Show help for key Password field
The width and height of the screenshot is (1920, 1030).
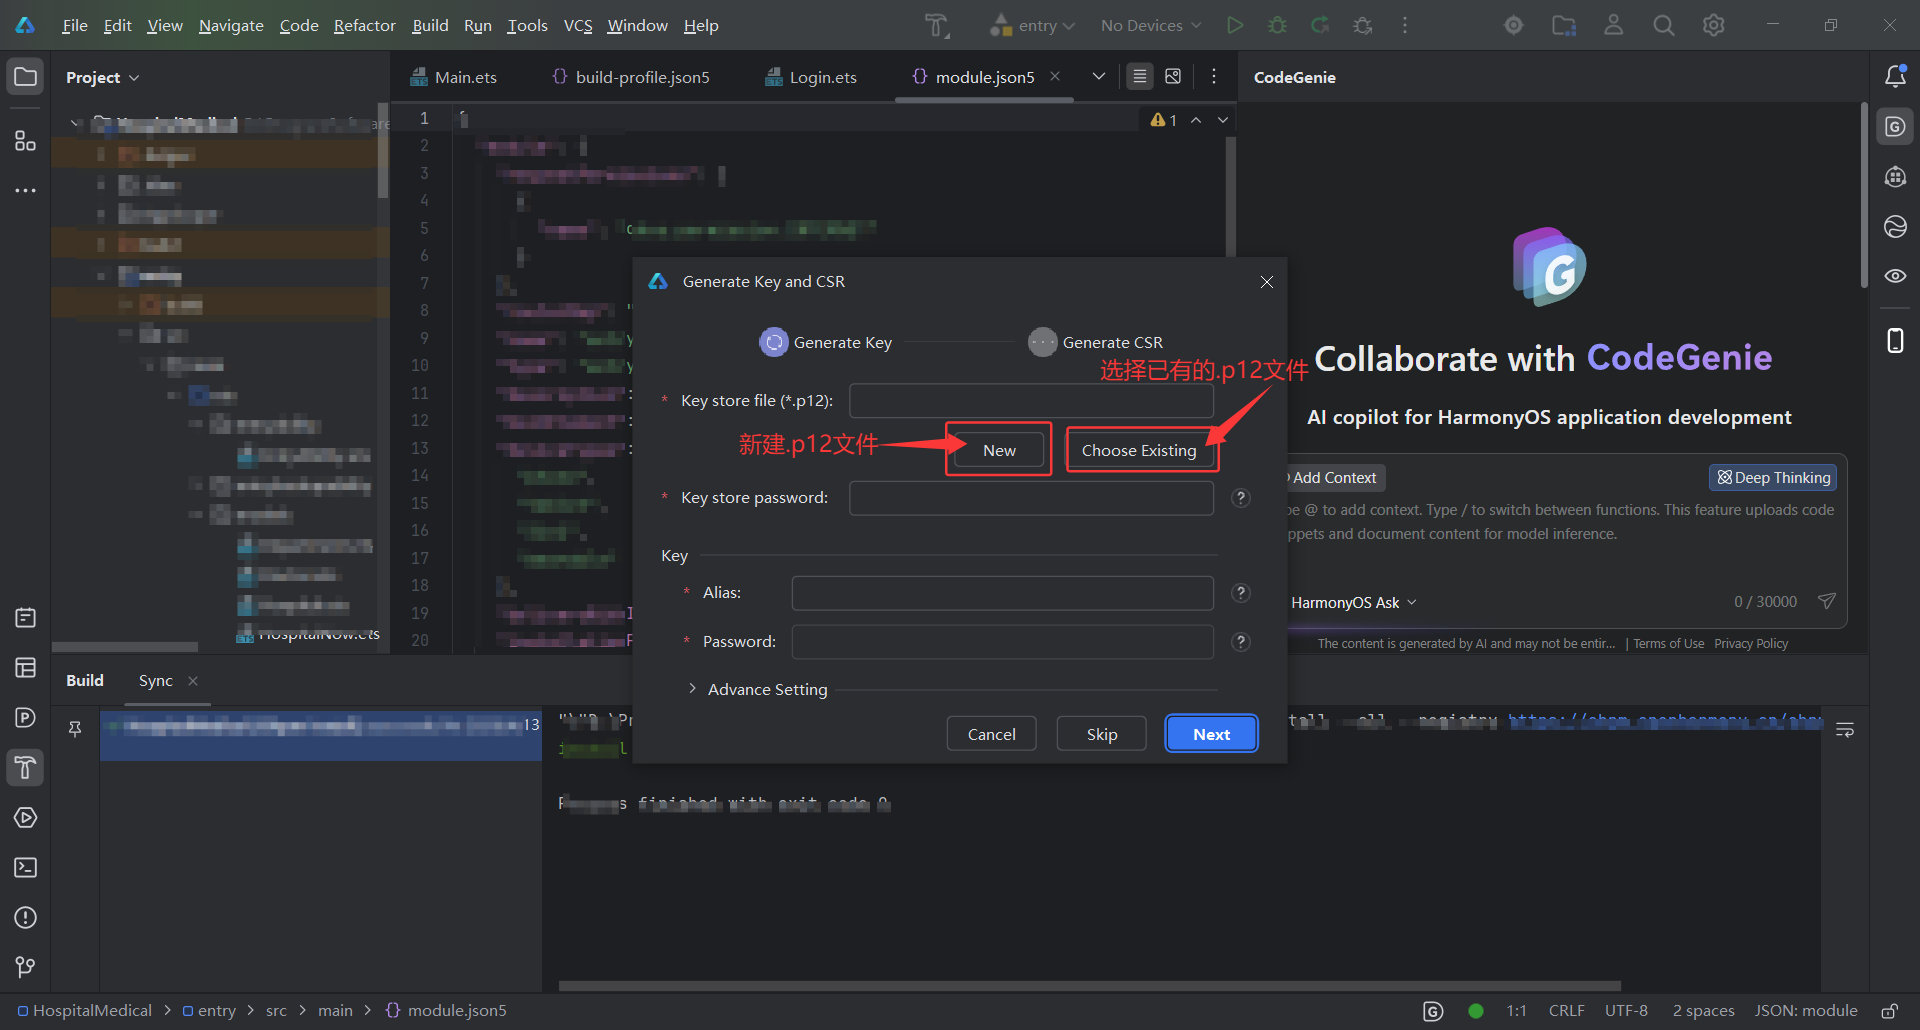[x=1241, y=642]
